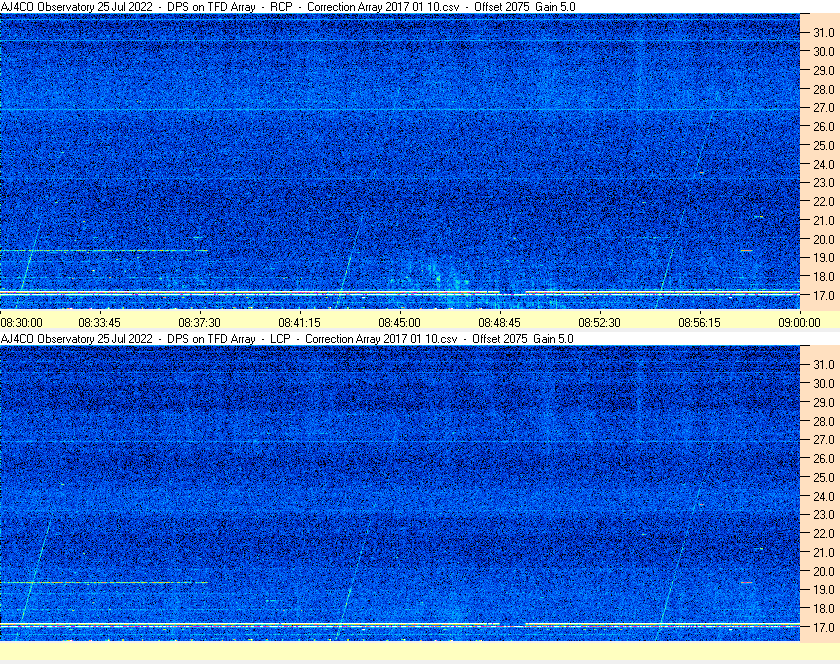The image size is (840, 664).
Task: Click the 21.0 frequency label on LCP plot
Action: click(824, 552)
